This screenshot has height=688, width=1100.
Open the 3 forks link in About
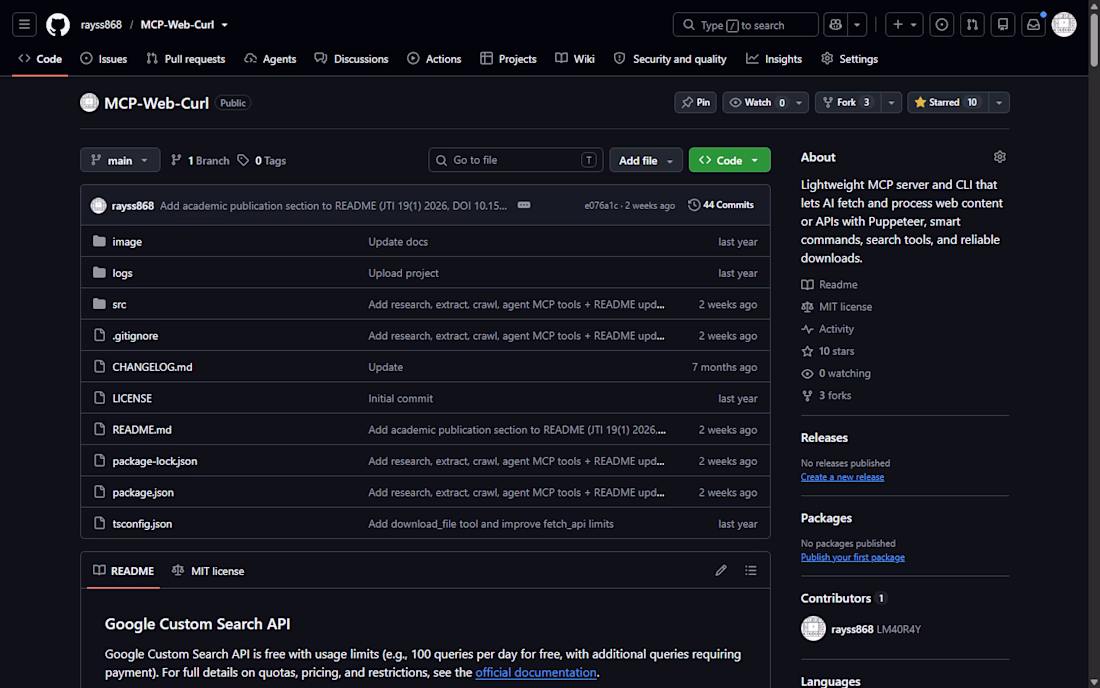click(x=826, y=396)
